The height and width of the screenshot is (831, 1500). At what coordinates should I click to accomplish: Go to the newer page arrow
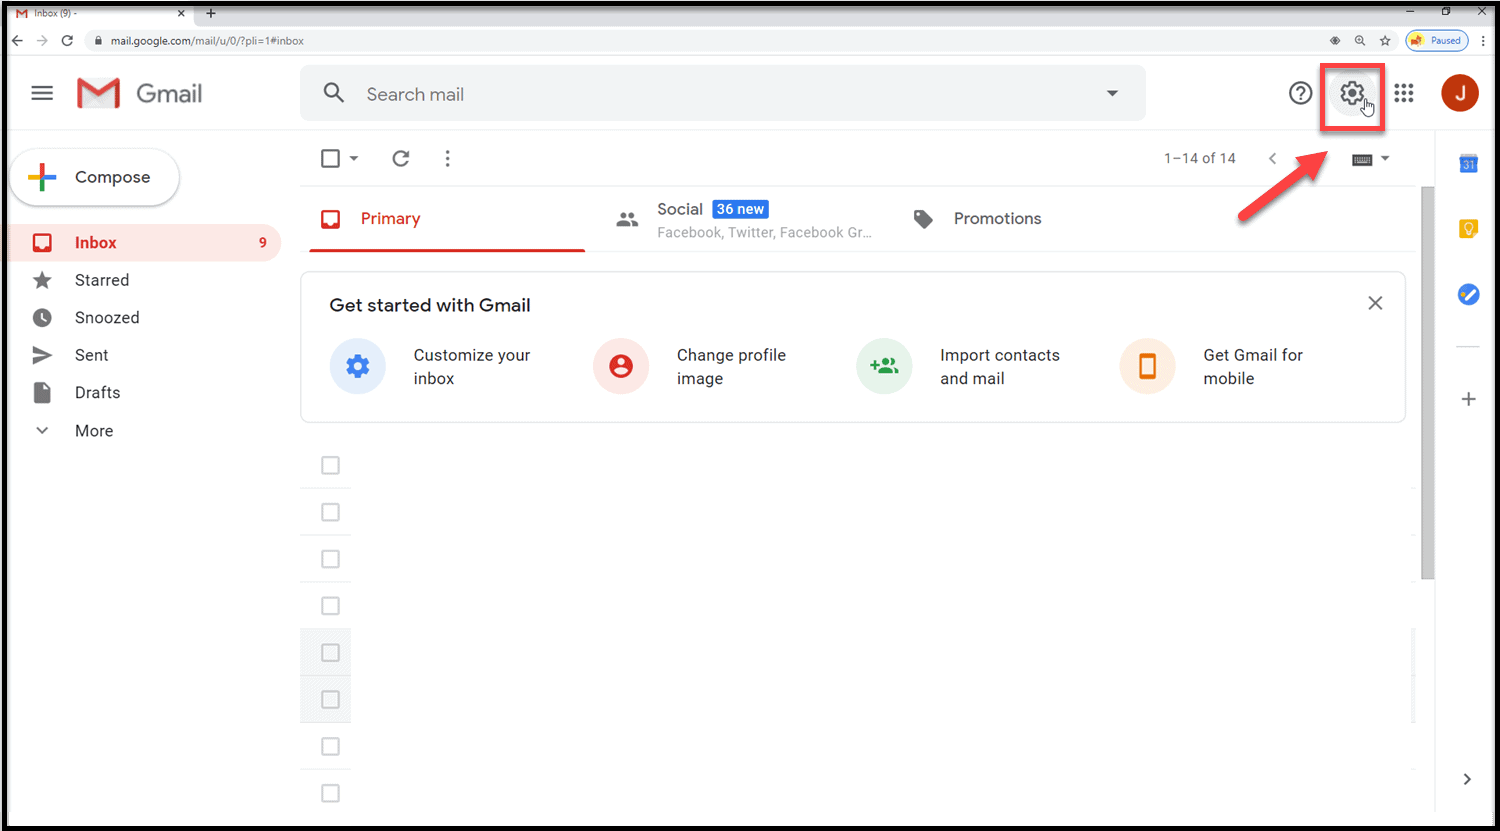pos(1272,158)
